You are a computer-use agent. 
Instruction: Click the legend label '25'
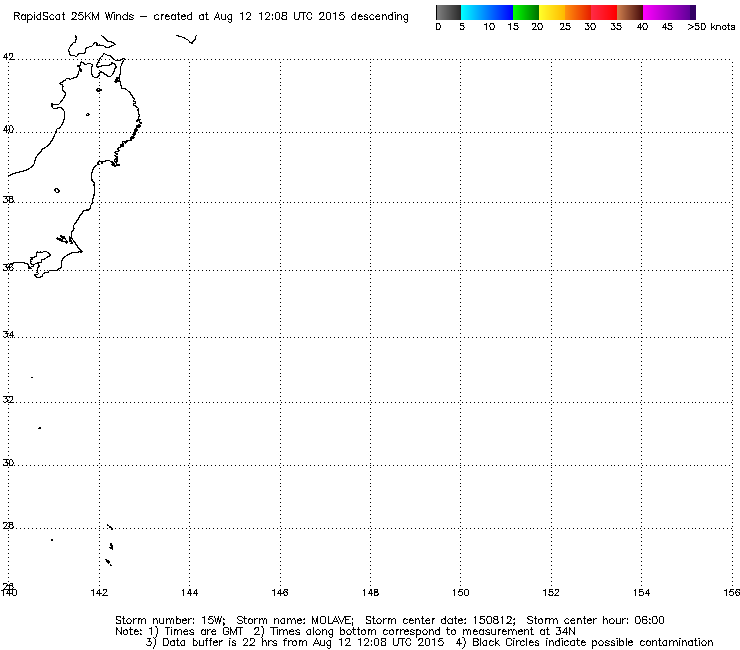click(565, 27)
